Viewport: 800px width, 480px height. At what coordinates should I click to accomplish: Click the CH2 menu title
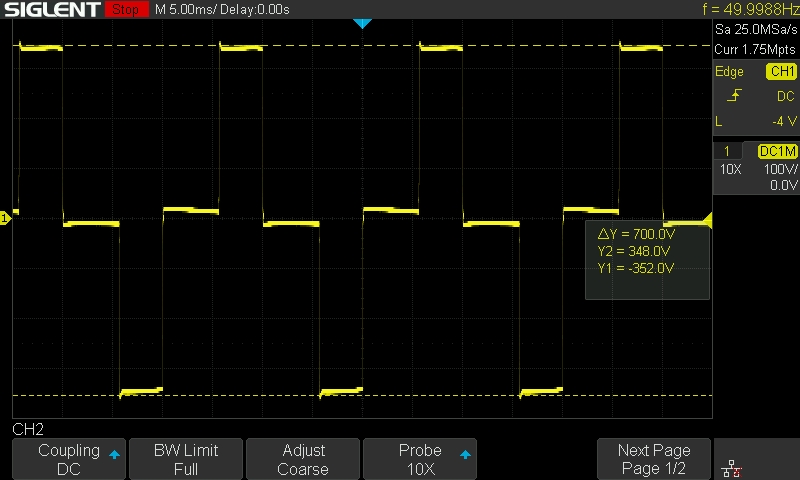click(28, 429)
